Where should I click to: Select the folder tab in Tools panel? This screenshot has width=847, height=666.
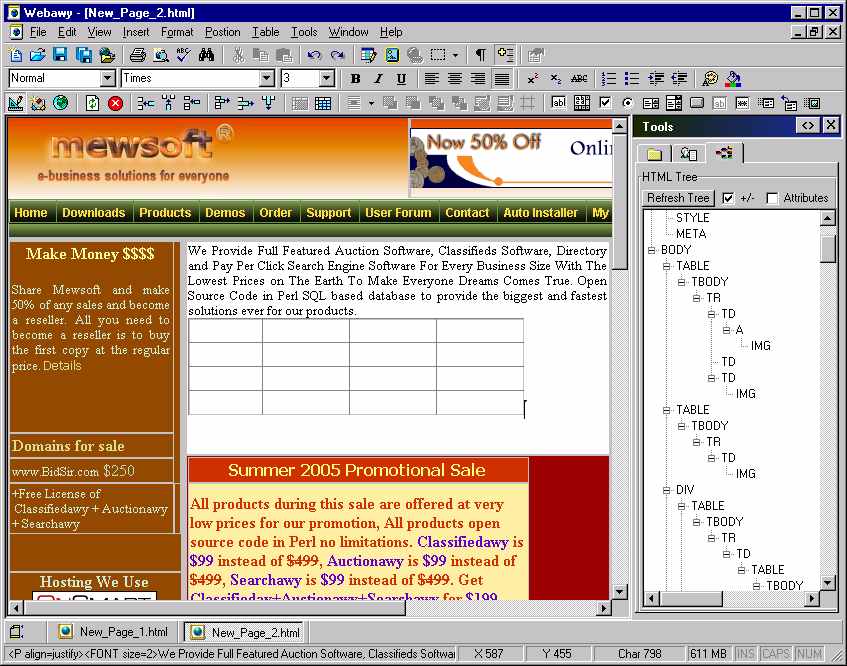click(655, 154)
